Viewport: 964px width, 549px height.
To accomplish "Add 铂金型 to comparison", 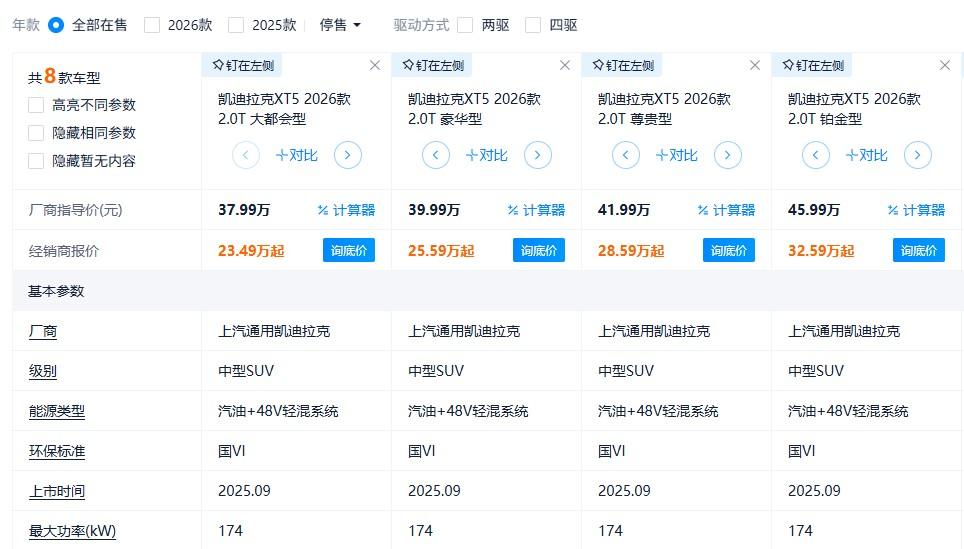I will (x=866, y=156).
